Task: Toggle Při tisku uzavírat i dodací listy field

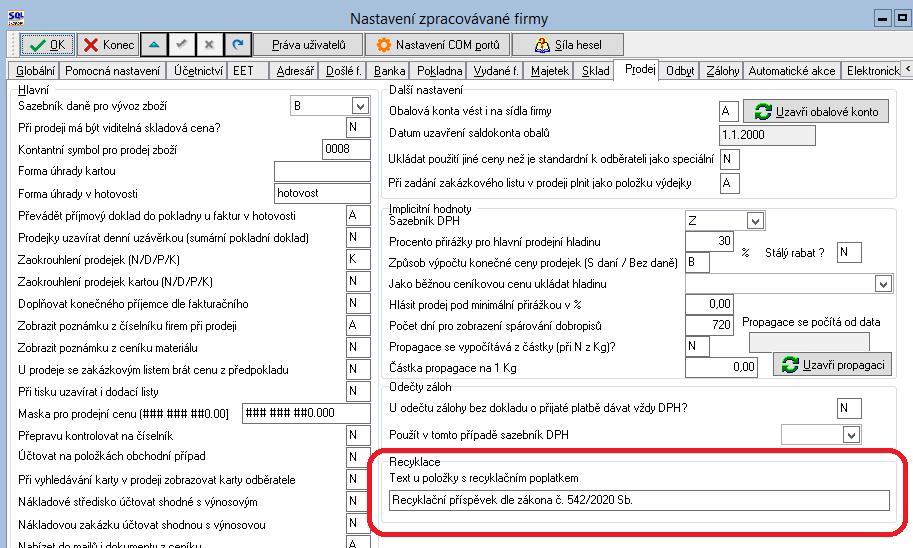Action: [x=358, y=391]
